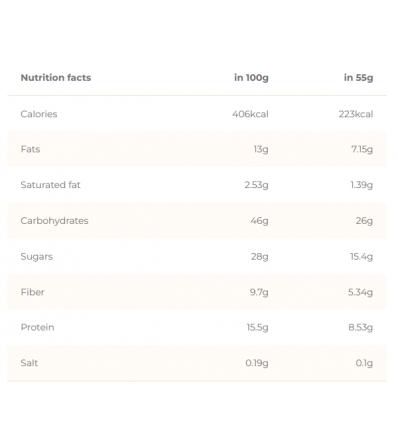This screenshot has height=448, width=398.
Task: Click the Fats row label
Action: (x=30, y=149)
